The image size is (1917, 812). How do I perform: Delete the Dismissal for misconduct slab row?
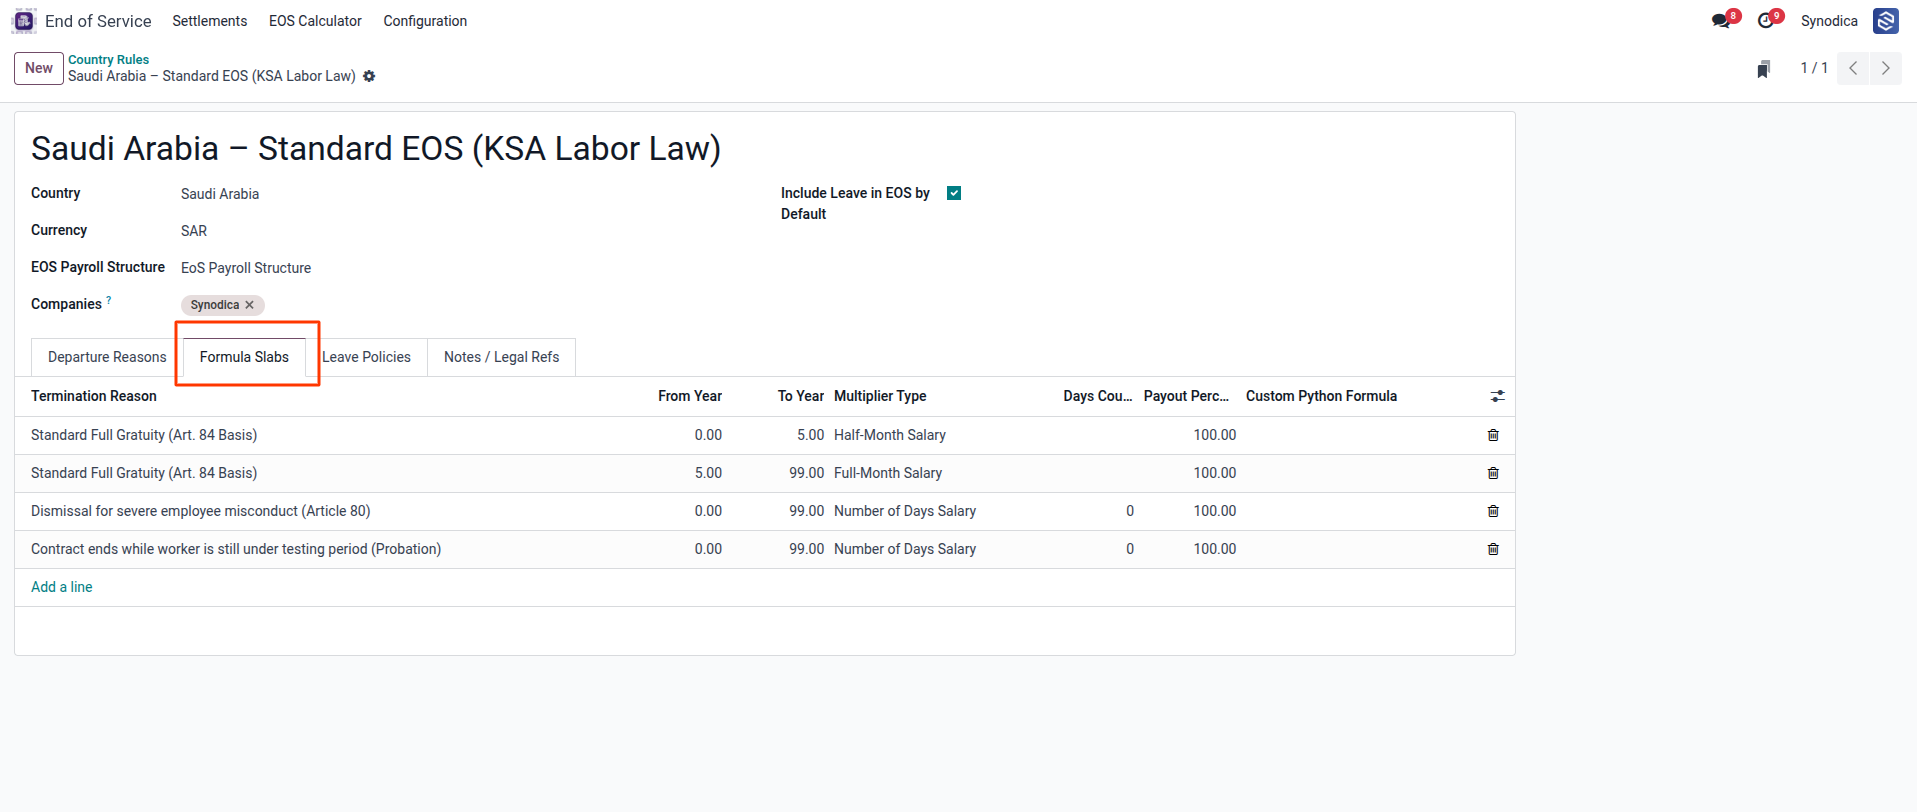point(1493,511)
